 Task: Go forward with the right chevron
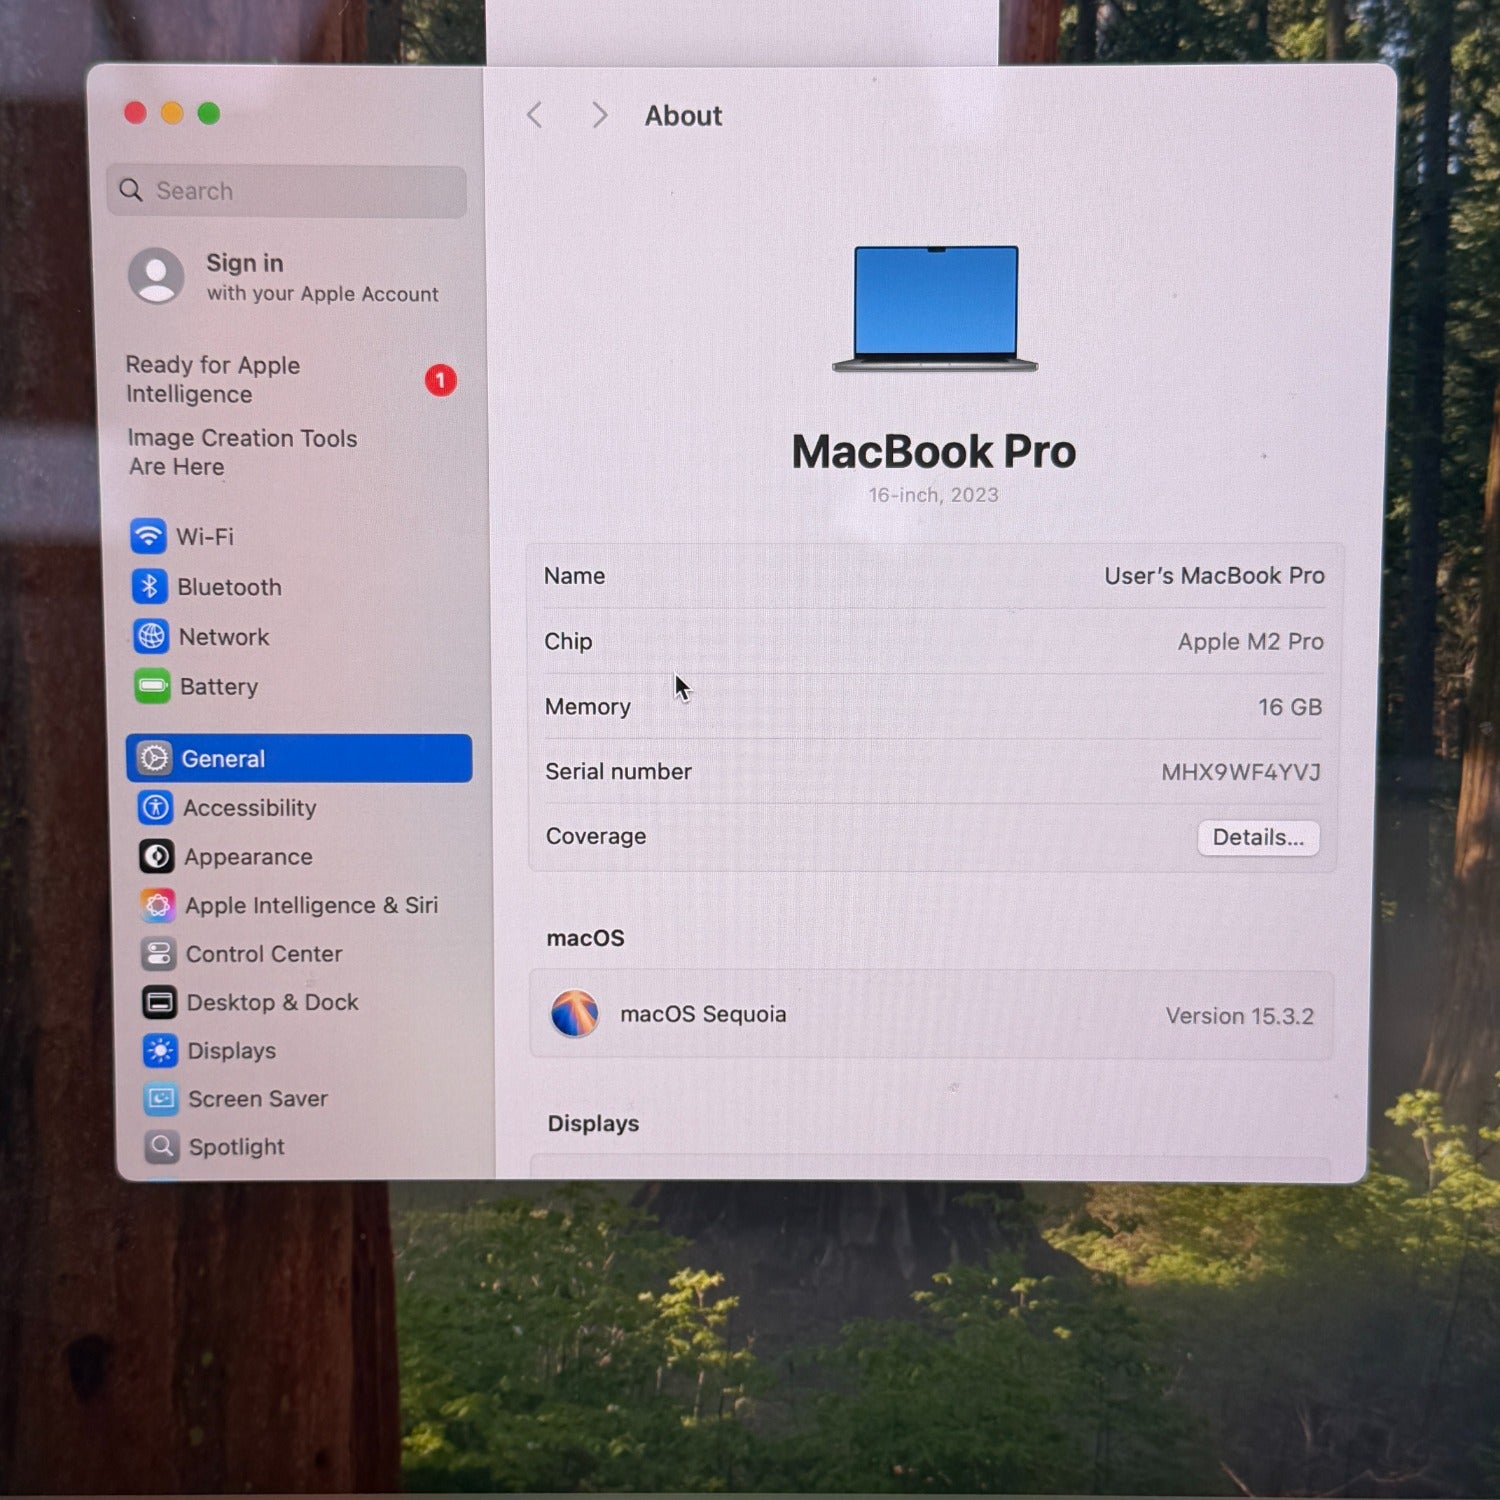599,115
